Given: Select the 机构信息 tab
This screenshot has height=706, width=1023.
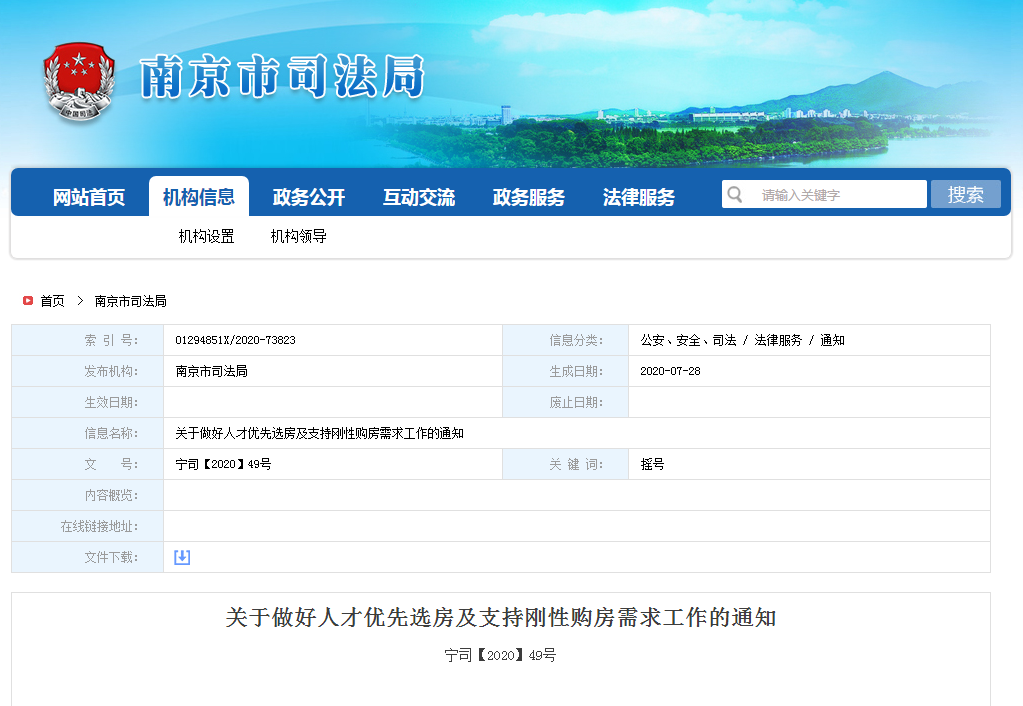Looking at the screenshot, I should coord(199,197).
